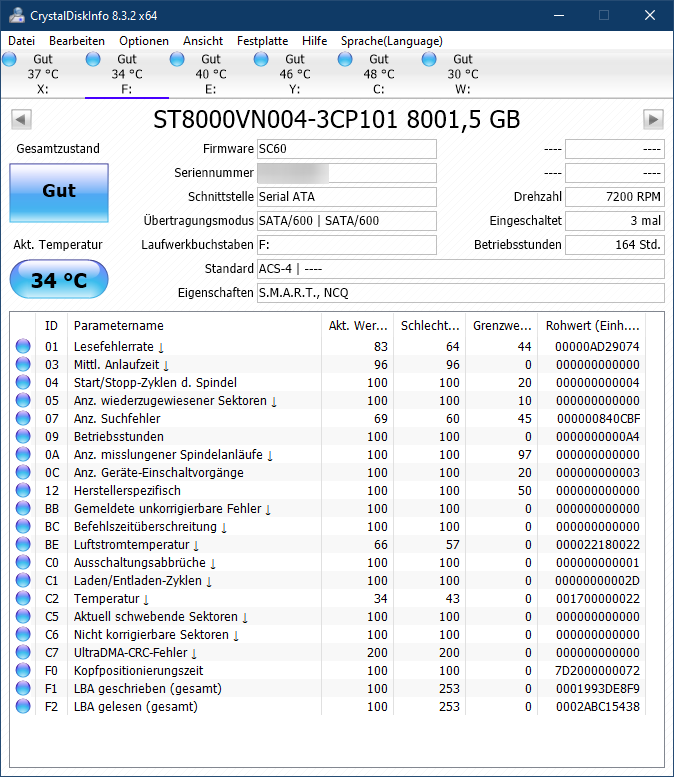This screenshot has height=777, width=674.
Task: Click the blurred Seriennummer field
Action: pos(347,173)
